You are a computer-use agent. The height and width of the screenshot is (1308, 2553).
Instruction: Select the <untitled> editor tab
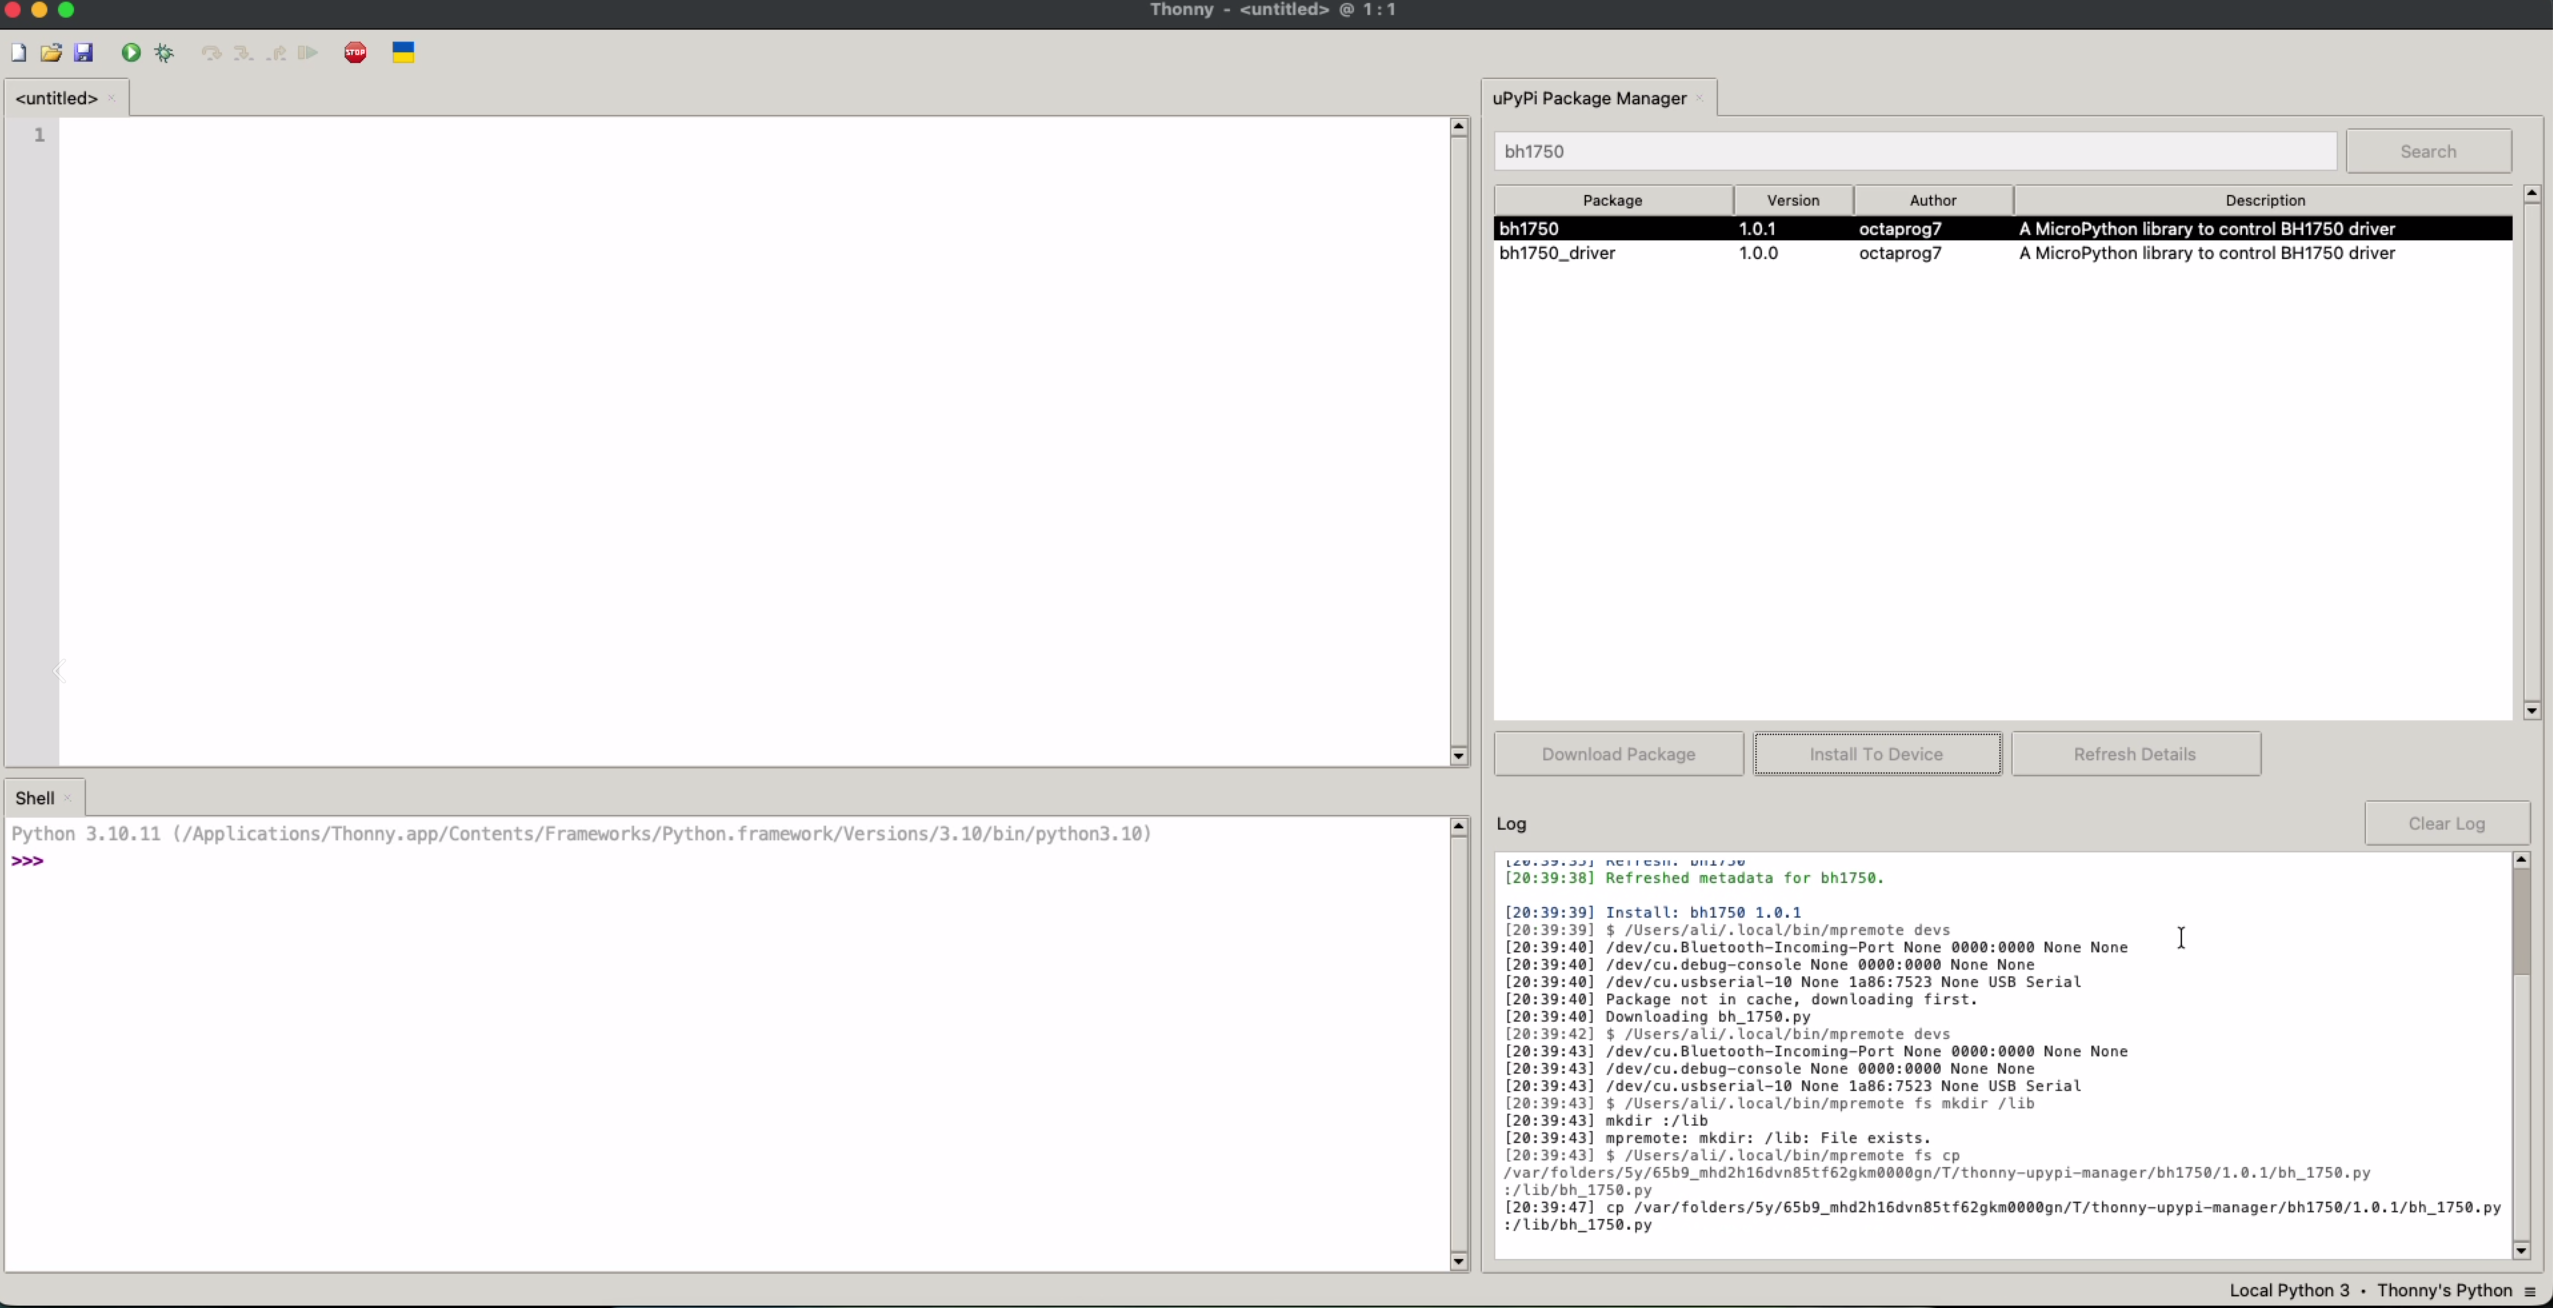click(x=56, y=98)
